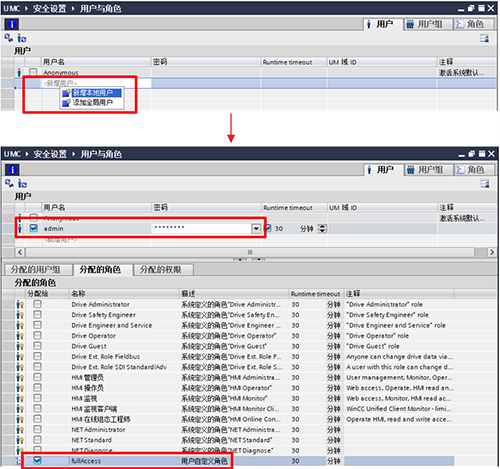Uncheck the fullAccess role checkbox
Image resolution: width=500 pixels, height=469 pixels.
pyautogui.click(x=37, y=461)
